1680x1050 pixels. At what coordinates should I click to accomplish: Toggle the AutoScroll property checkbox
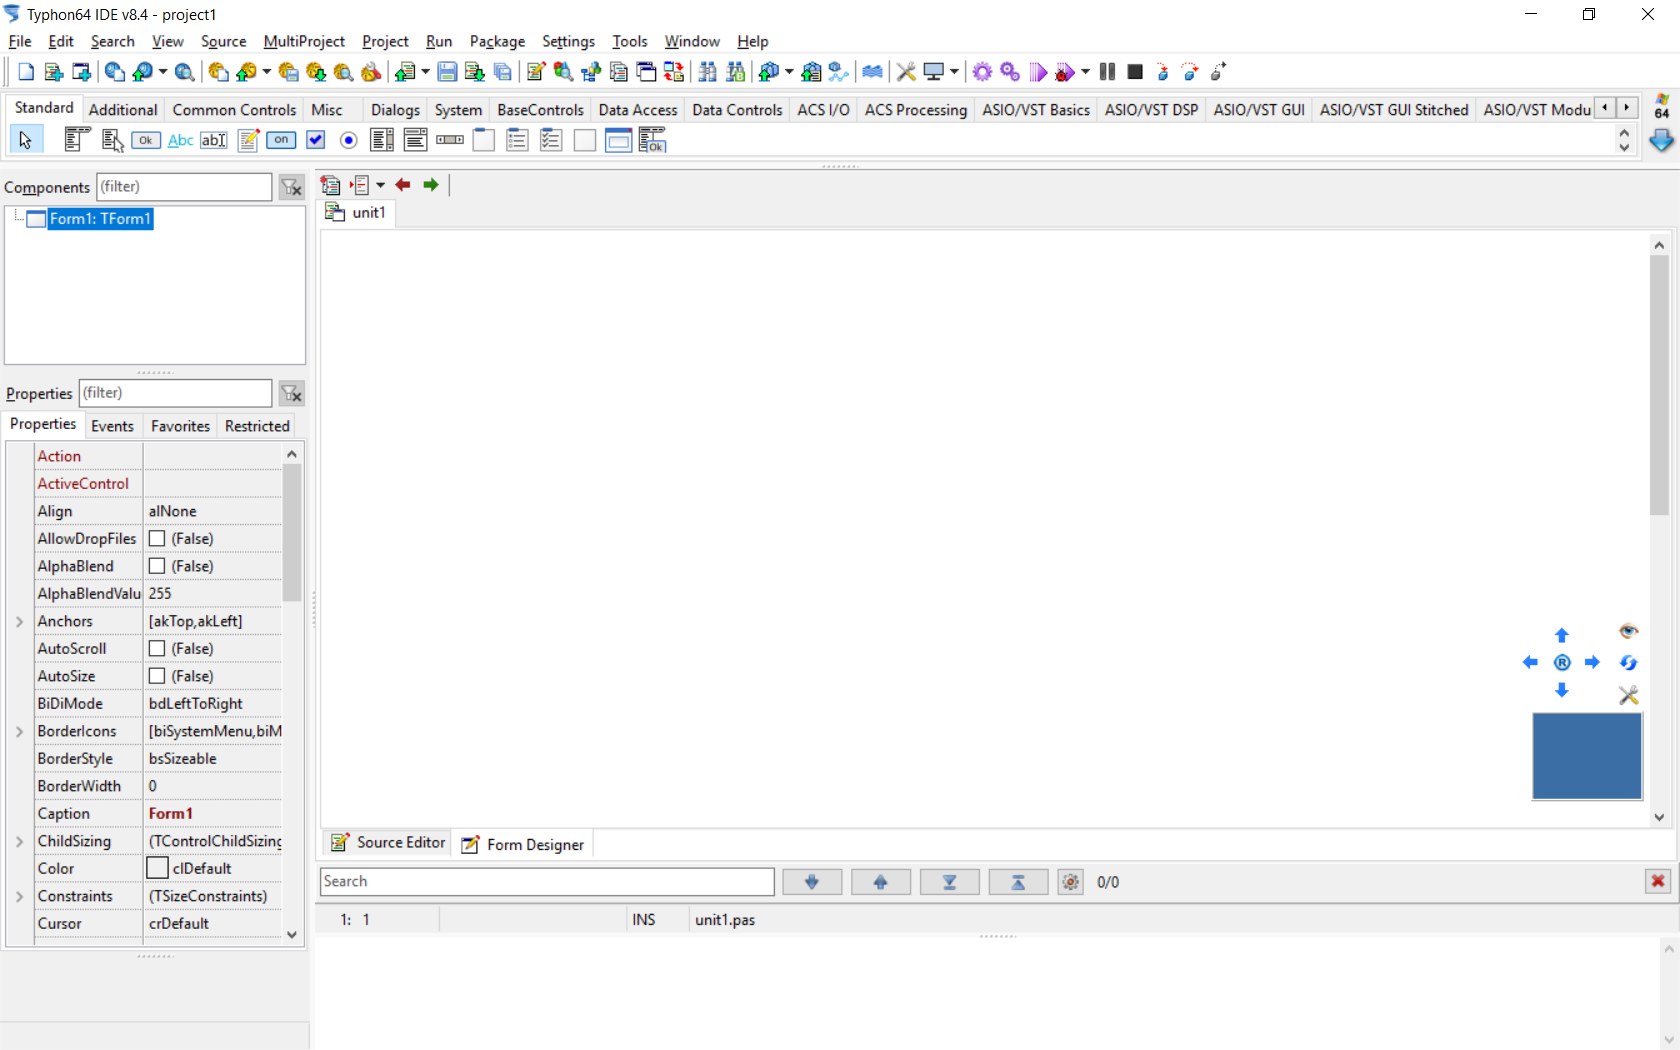157,649
